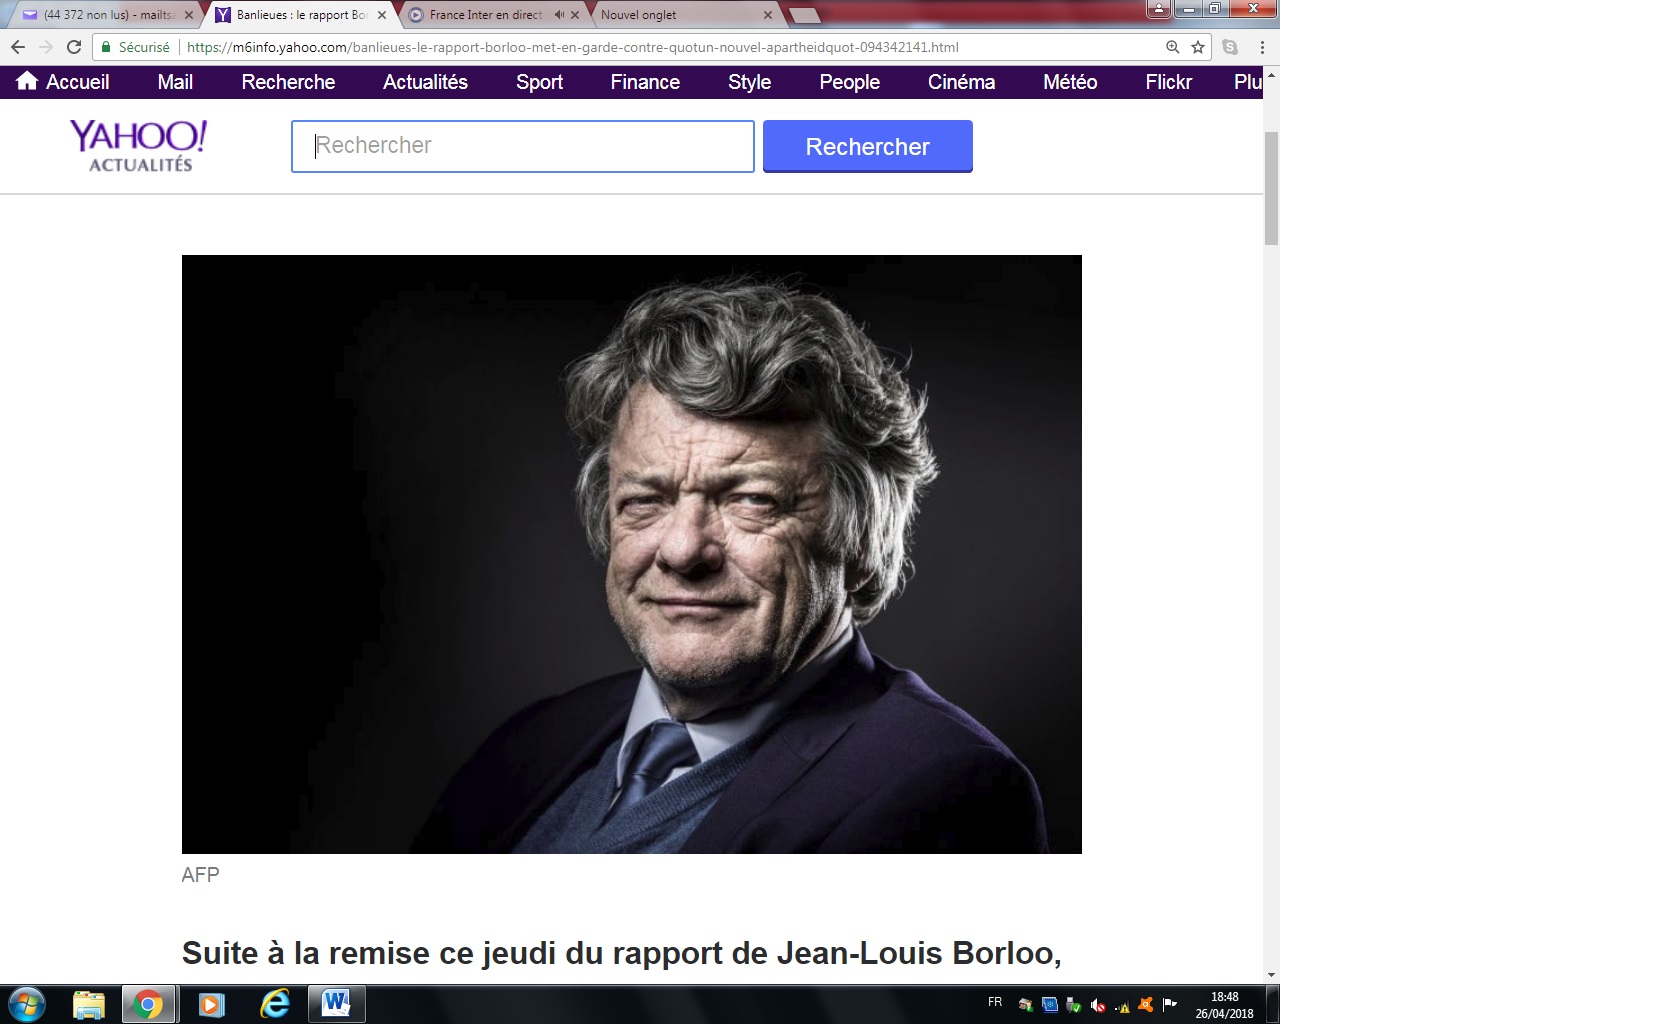Reload the page with the refresh icon
Screen dimensions: 1656x1024
(x=74, y=47)
